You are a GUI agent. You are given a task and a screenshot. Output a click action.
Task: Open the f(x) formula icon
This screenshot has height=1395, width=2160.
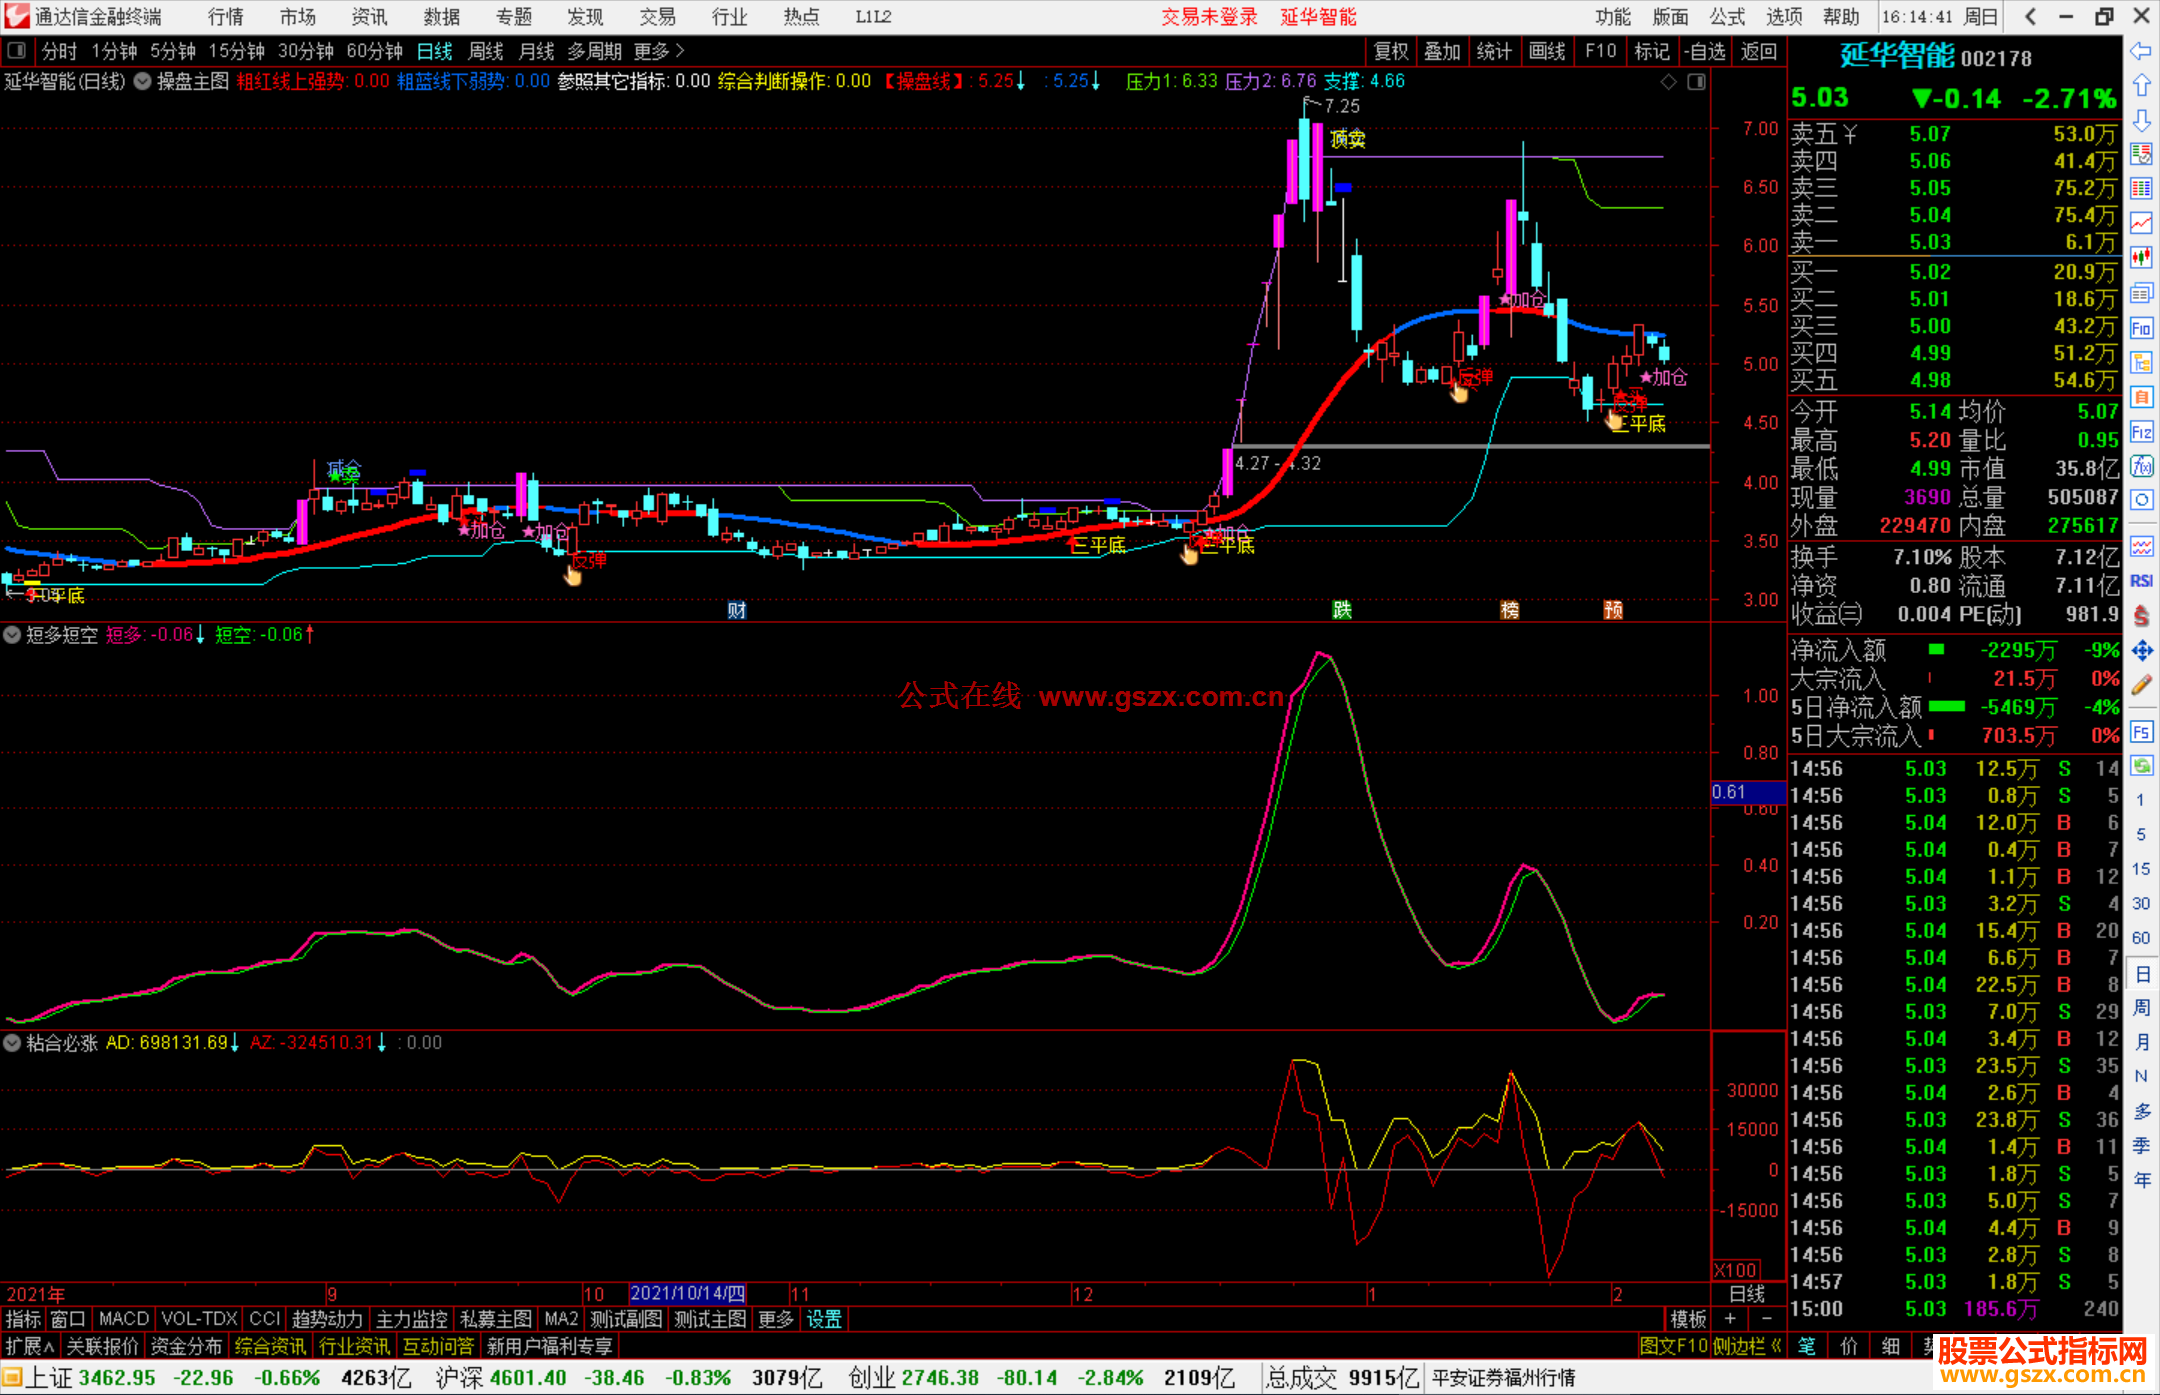tap(2141, 466)
